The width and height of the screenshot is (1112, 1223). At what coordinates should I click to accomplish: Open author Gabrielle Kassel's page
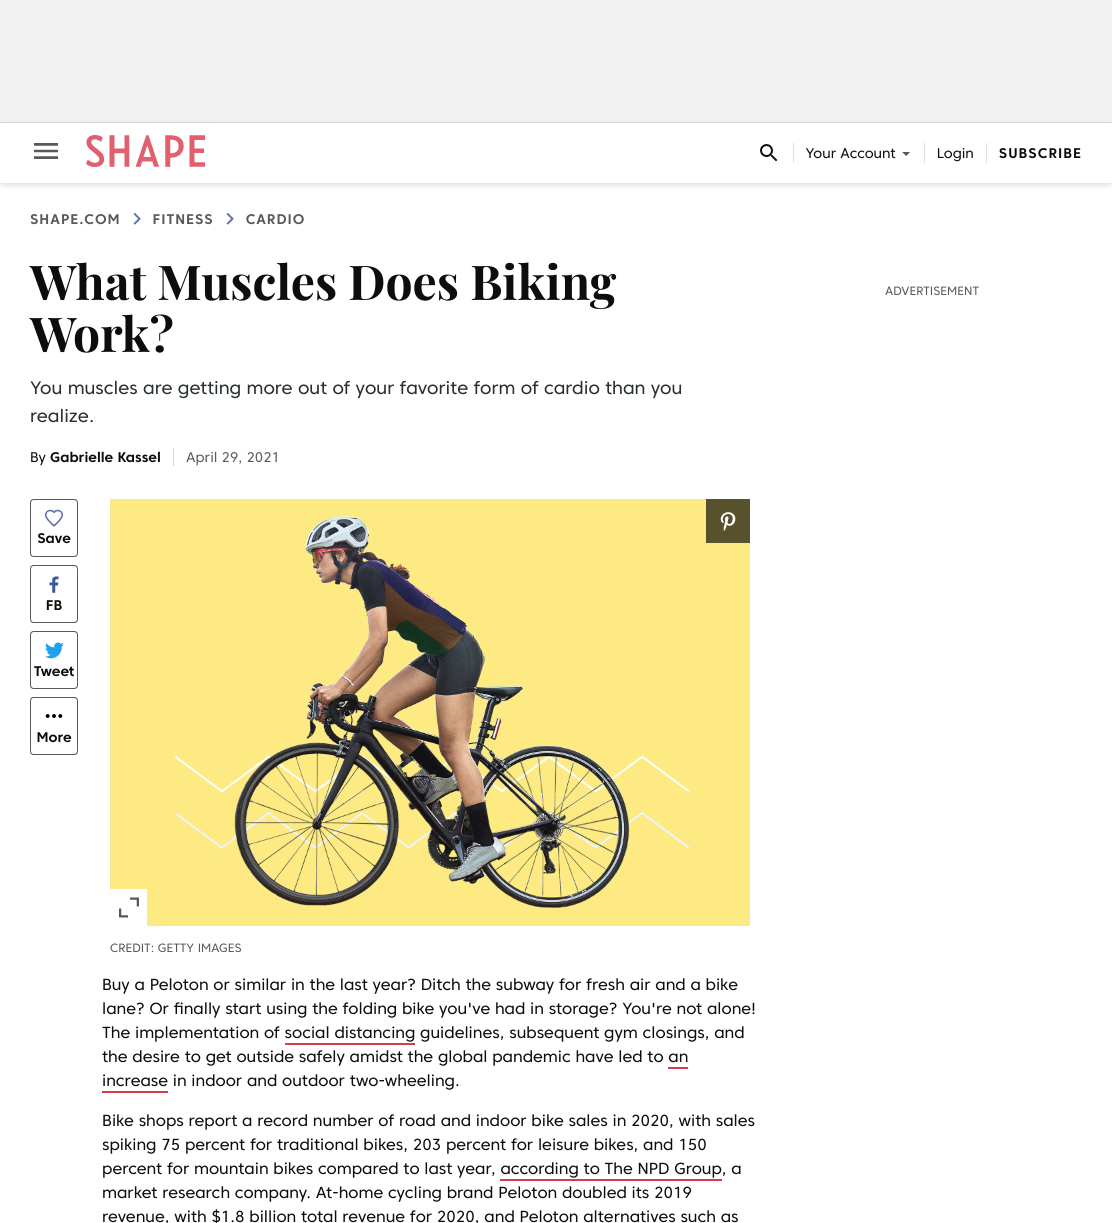coord(105,457)
